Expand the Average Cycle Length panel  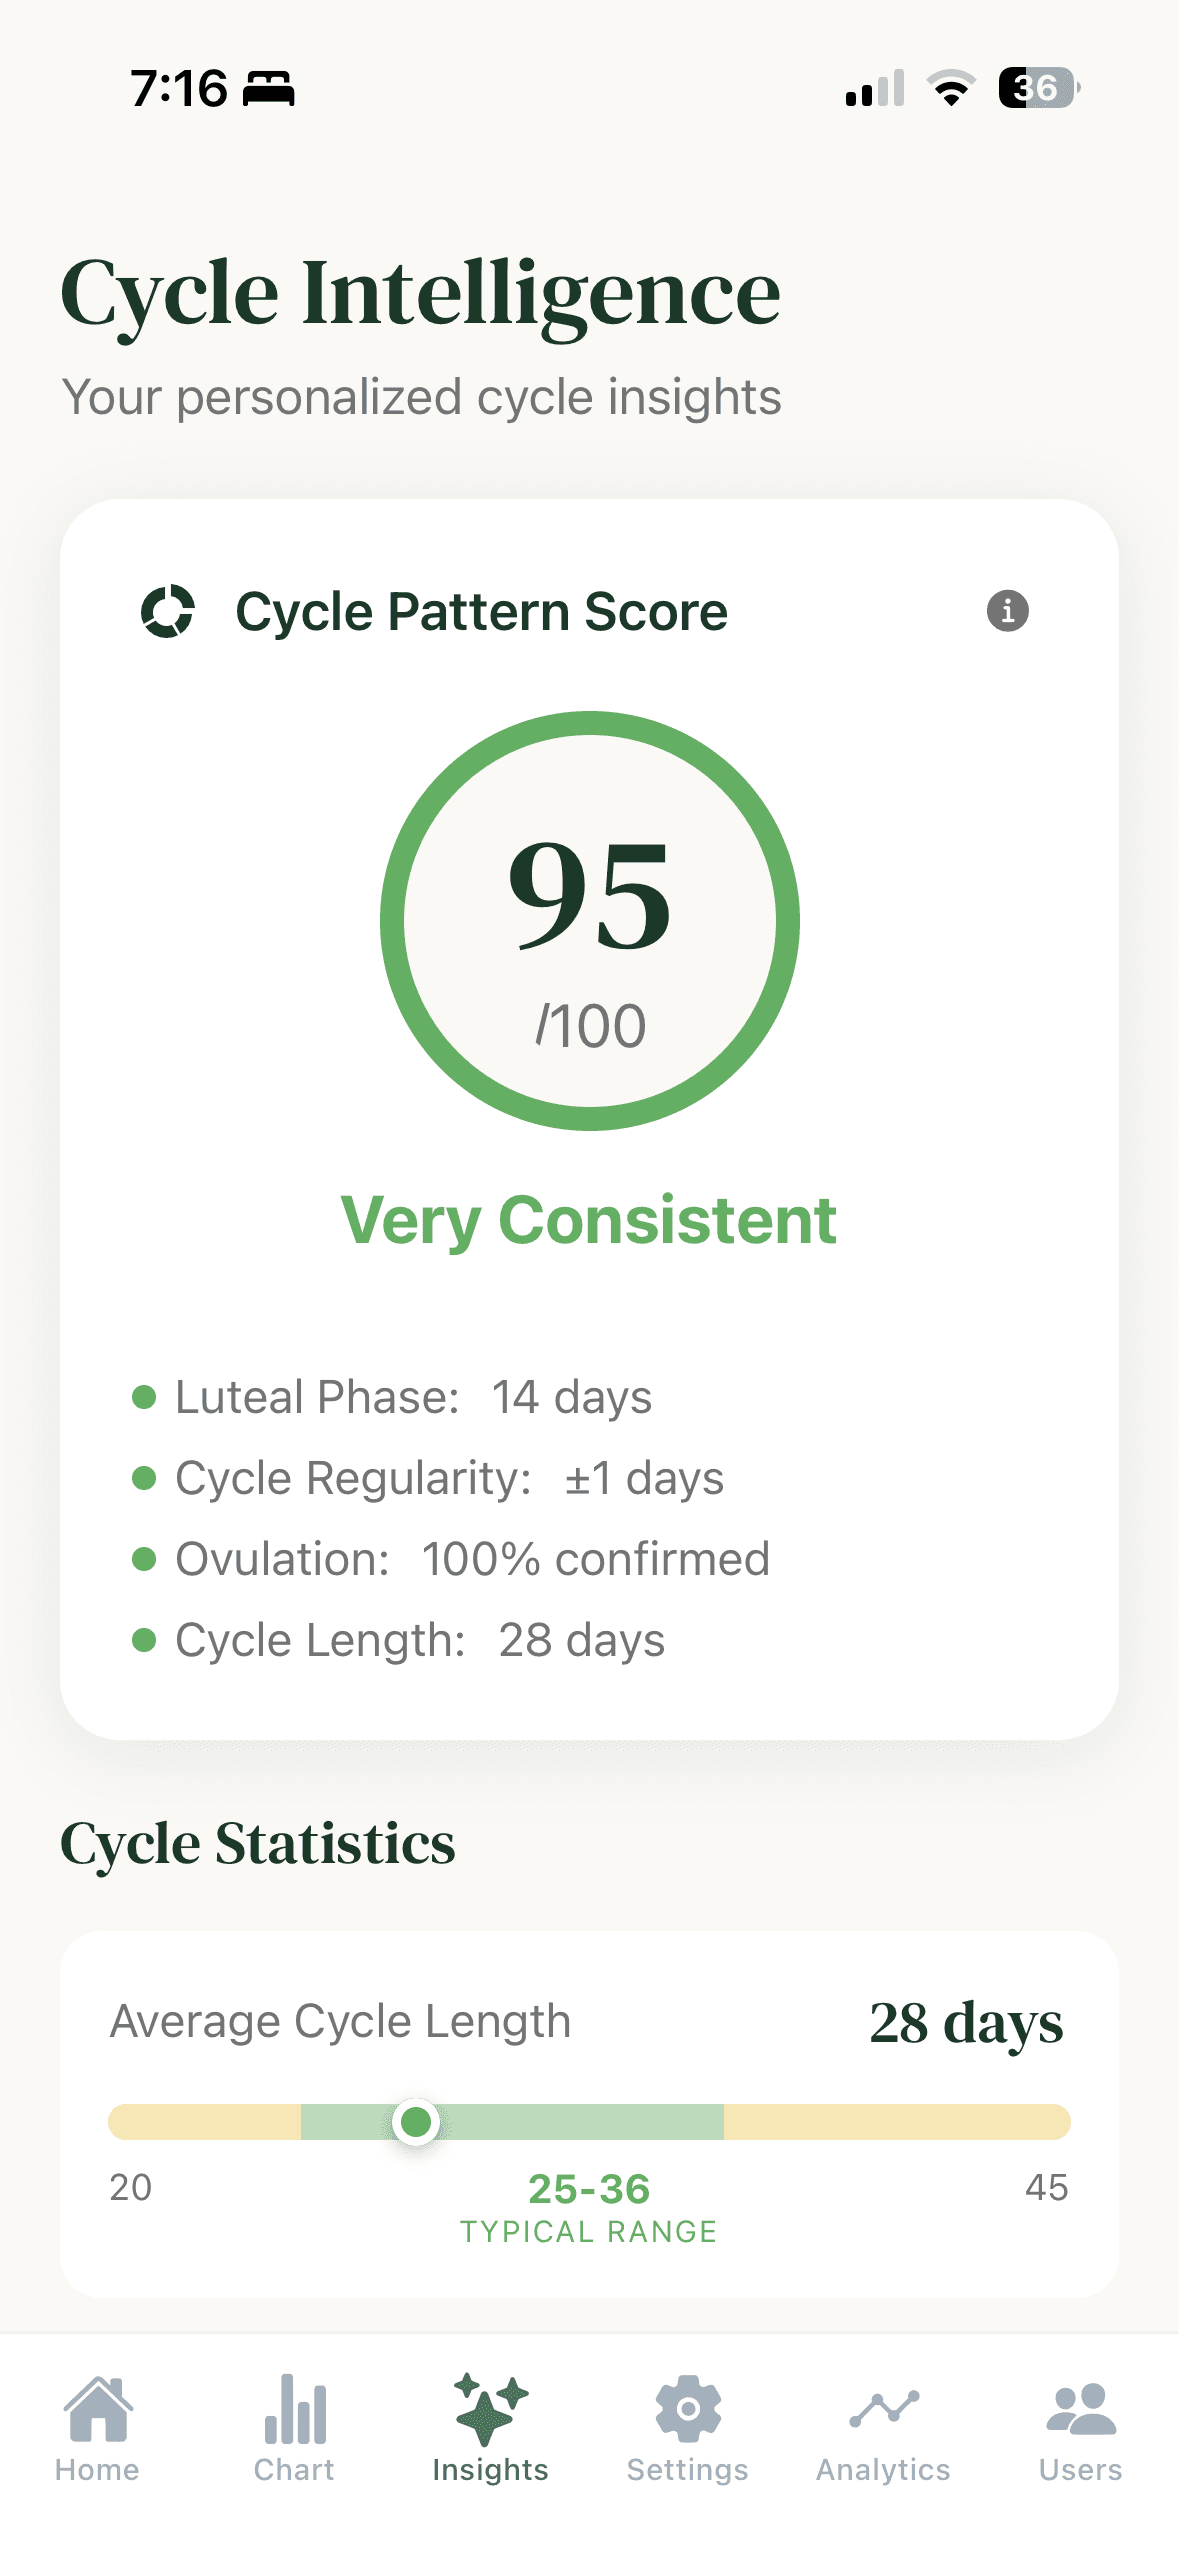pyautogui.click(x=590, y=2110)
